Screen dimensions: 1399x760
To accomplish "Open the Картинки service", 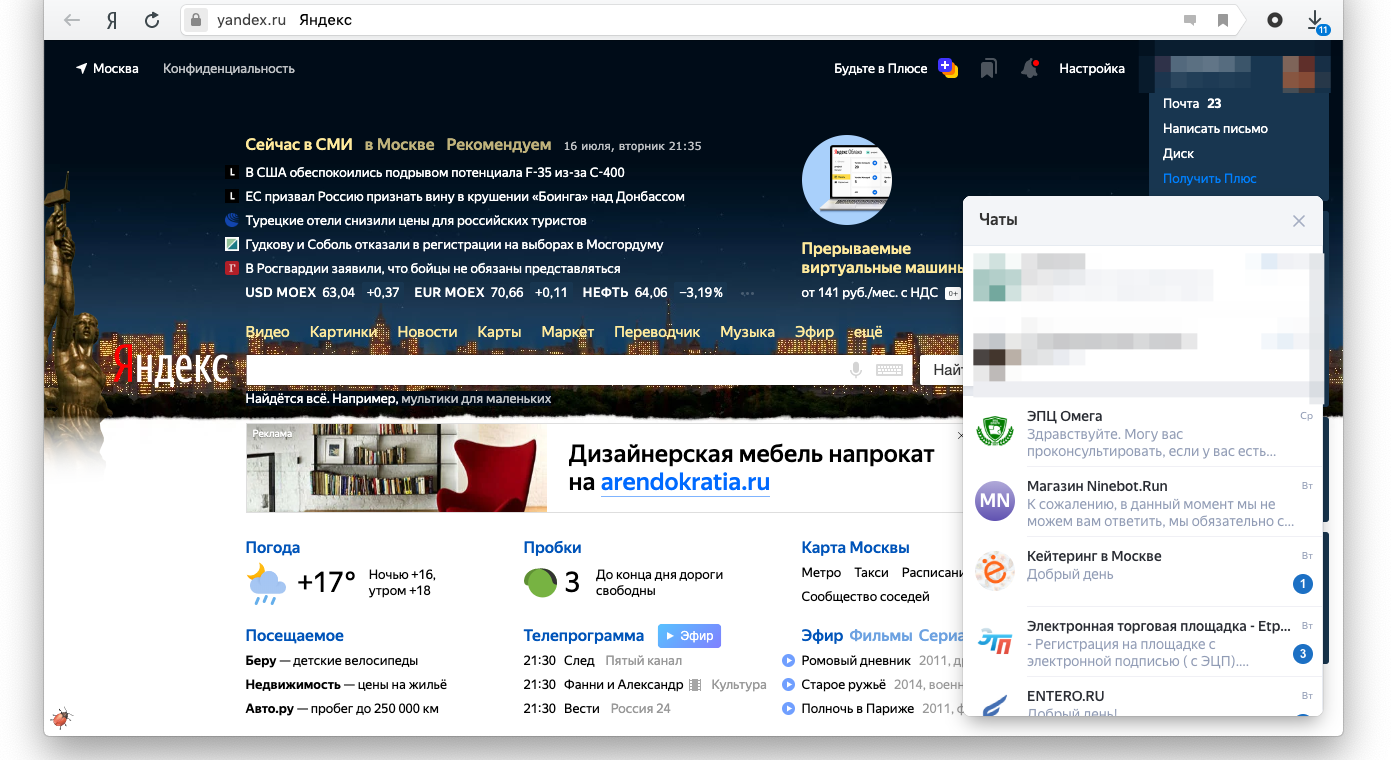I will point(343,332).
